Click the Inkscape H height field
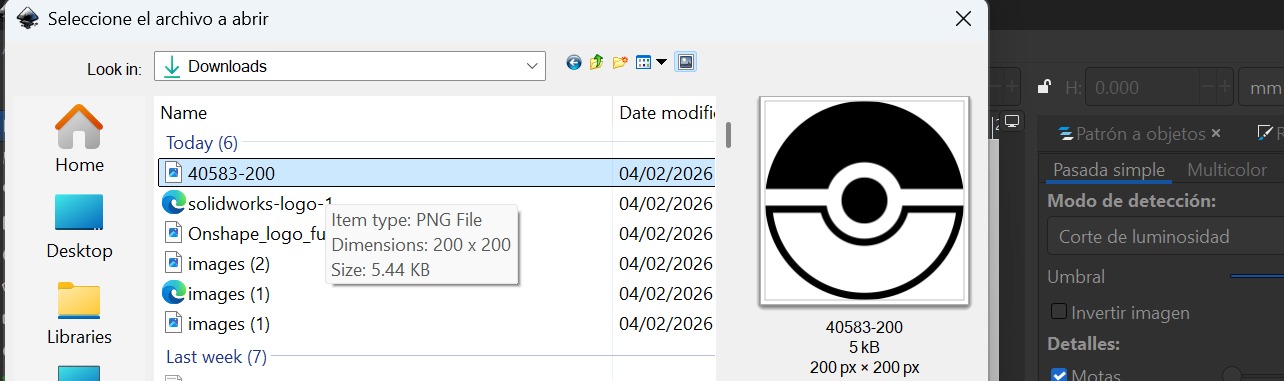 click(x=1140, y=87)
